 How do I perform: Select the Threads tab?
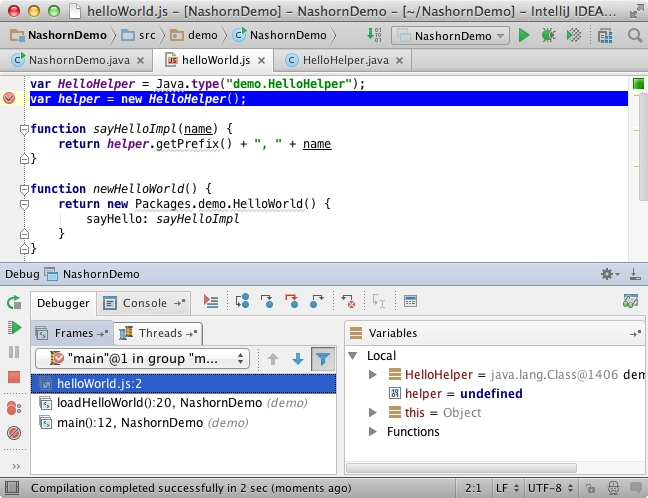158,333
